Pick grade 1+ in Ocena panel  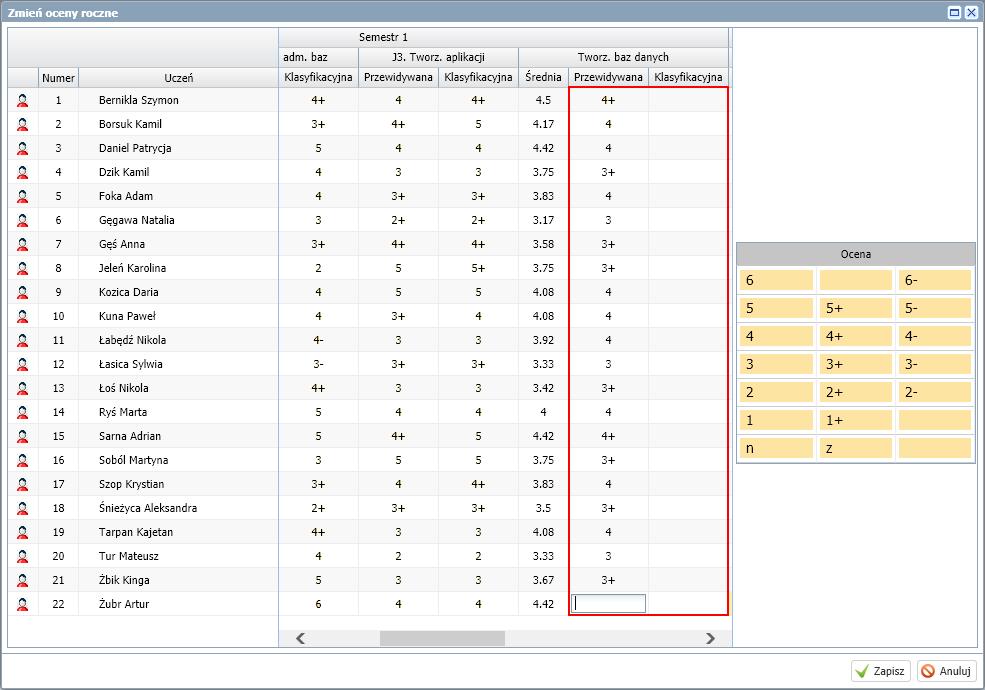[x=856, y=420]
